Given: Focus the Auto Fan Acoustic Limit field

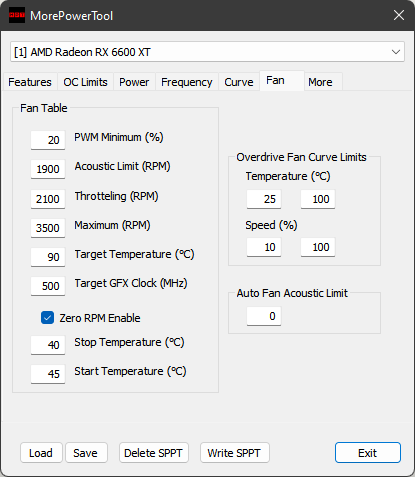Looking at the screenshot, I should tap(264, 316).
